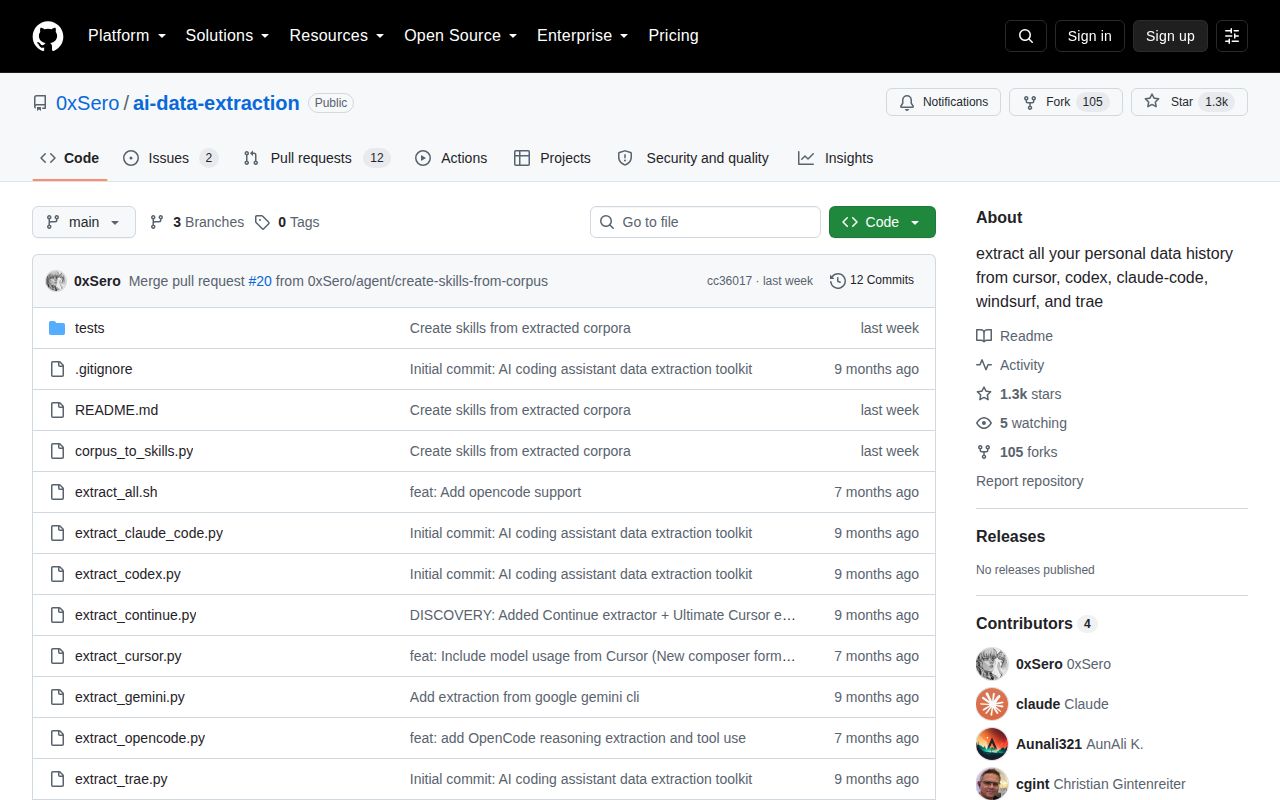Open extract_gemini.py file
Screen dimensions: 1280x800
[130, 697]
